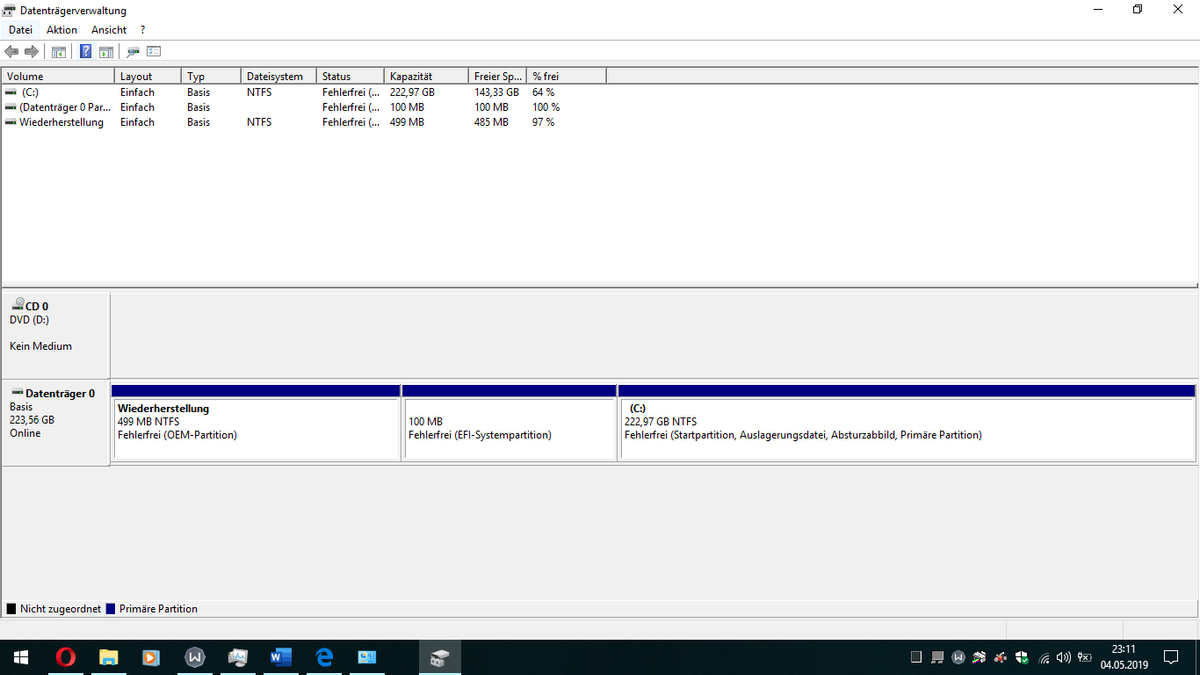Open the Aktion menu
Viewport: 1200px width, 675px height.
coord(61,30)
